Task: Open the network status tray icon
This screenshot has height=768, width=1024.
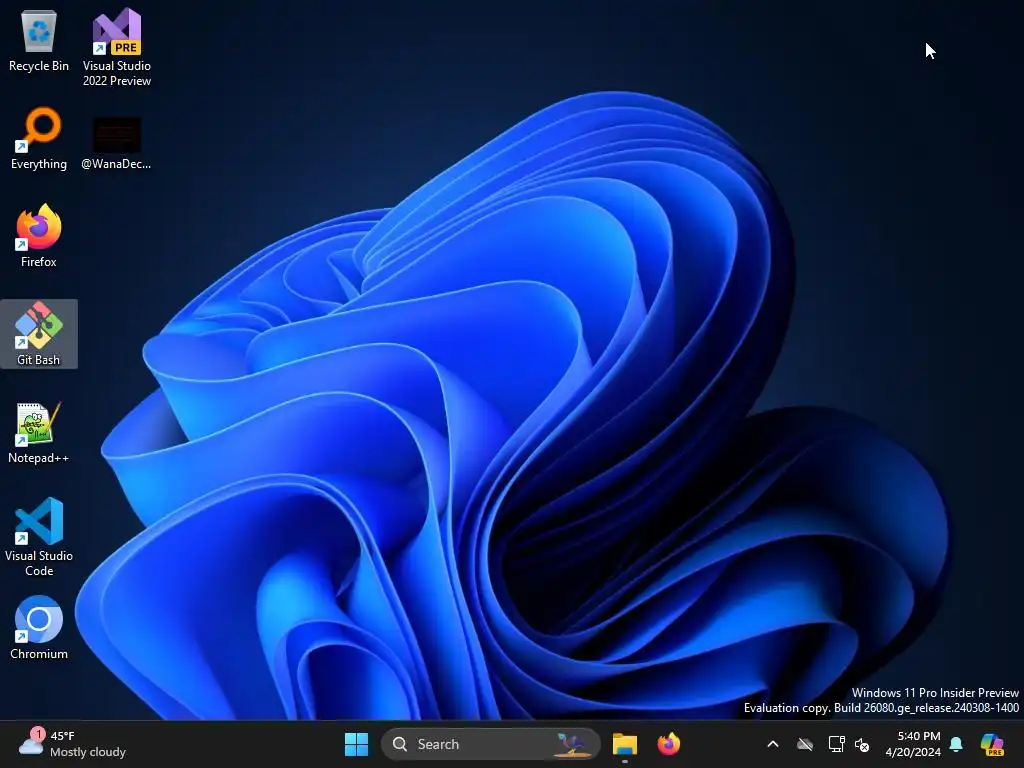Action: click(836, 744)
